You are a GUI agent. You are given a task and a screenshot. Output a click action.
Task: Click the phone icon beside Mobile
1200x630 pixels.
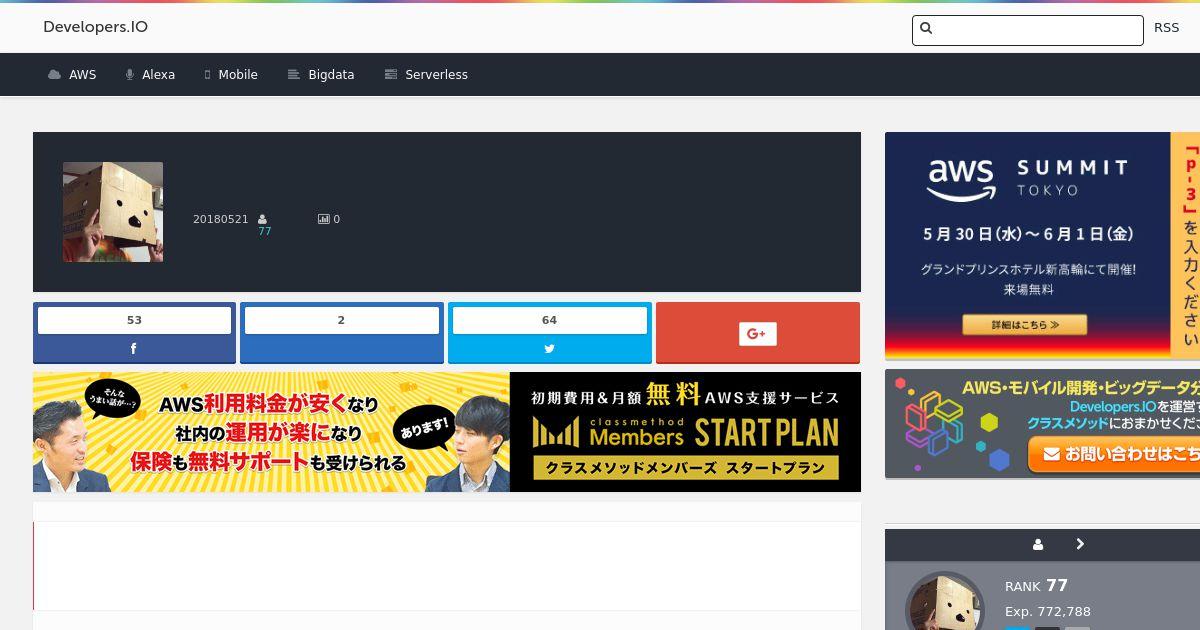[208, 75]
